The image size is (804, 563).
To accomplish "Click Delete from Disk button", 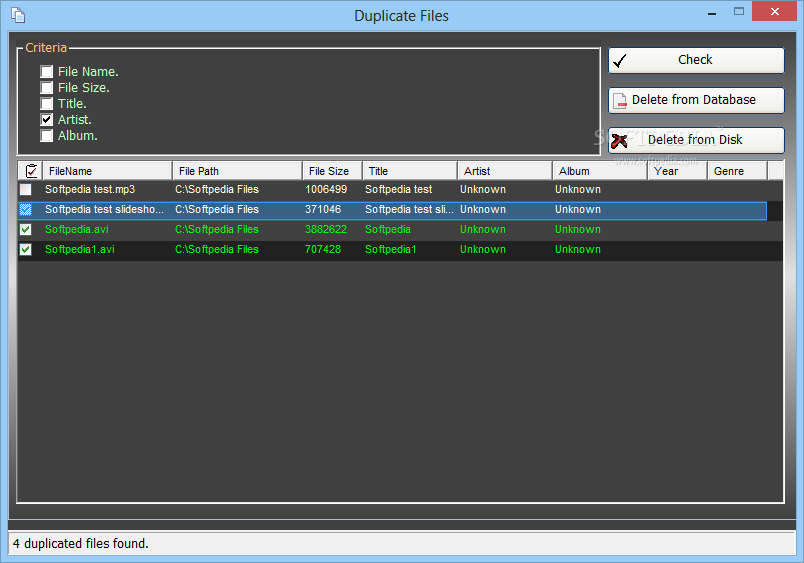I will [696, 140].
